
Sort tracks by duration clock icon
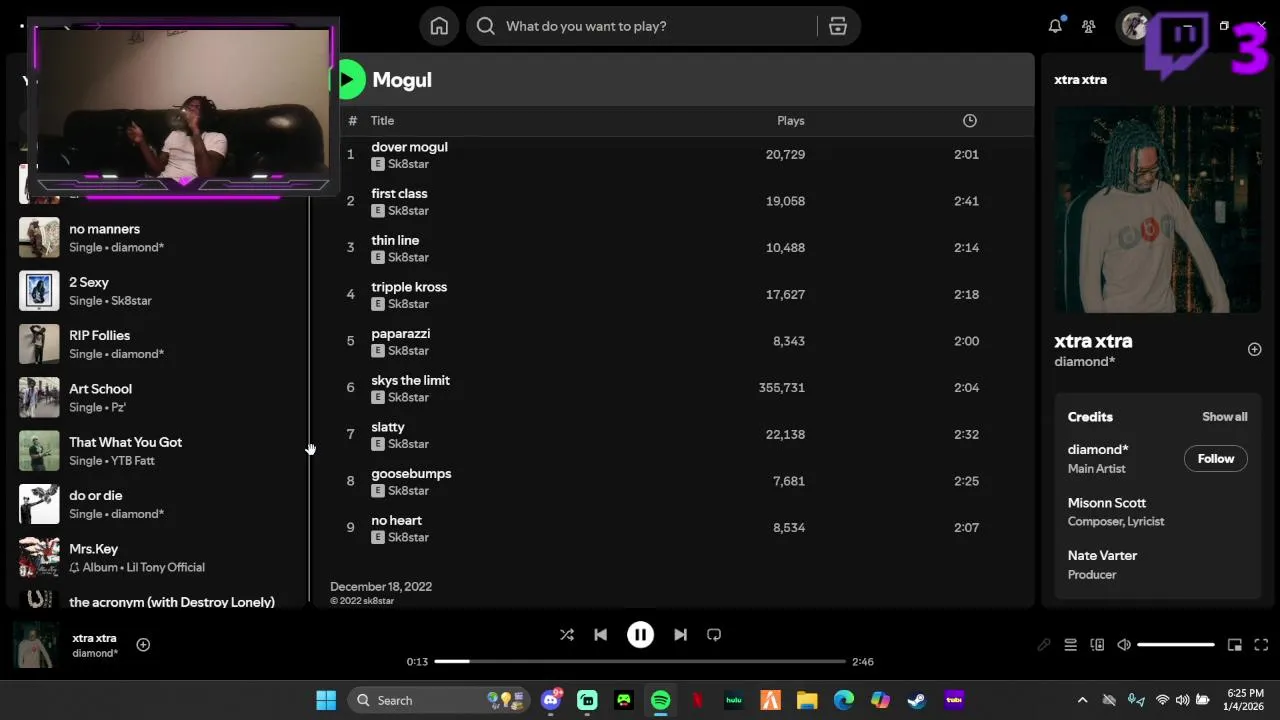coord(969,120)
